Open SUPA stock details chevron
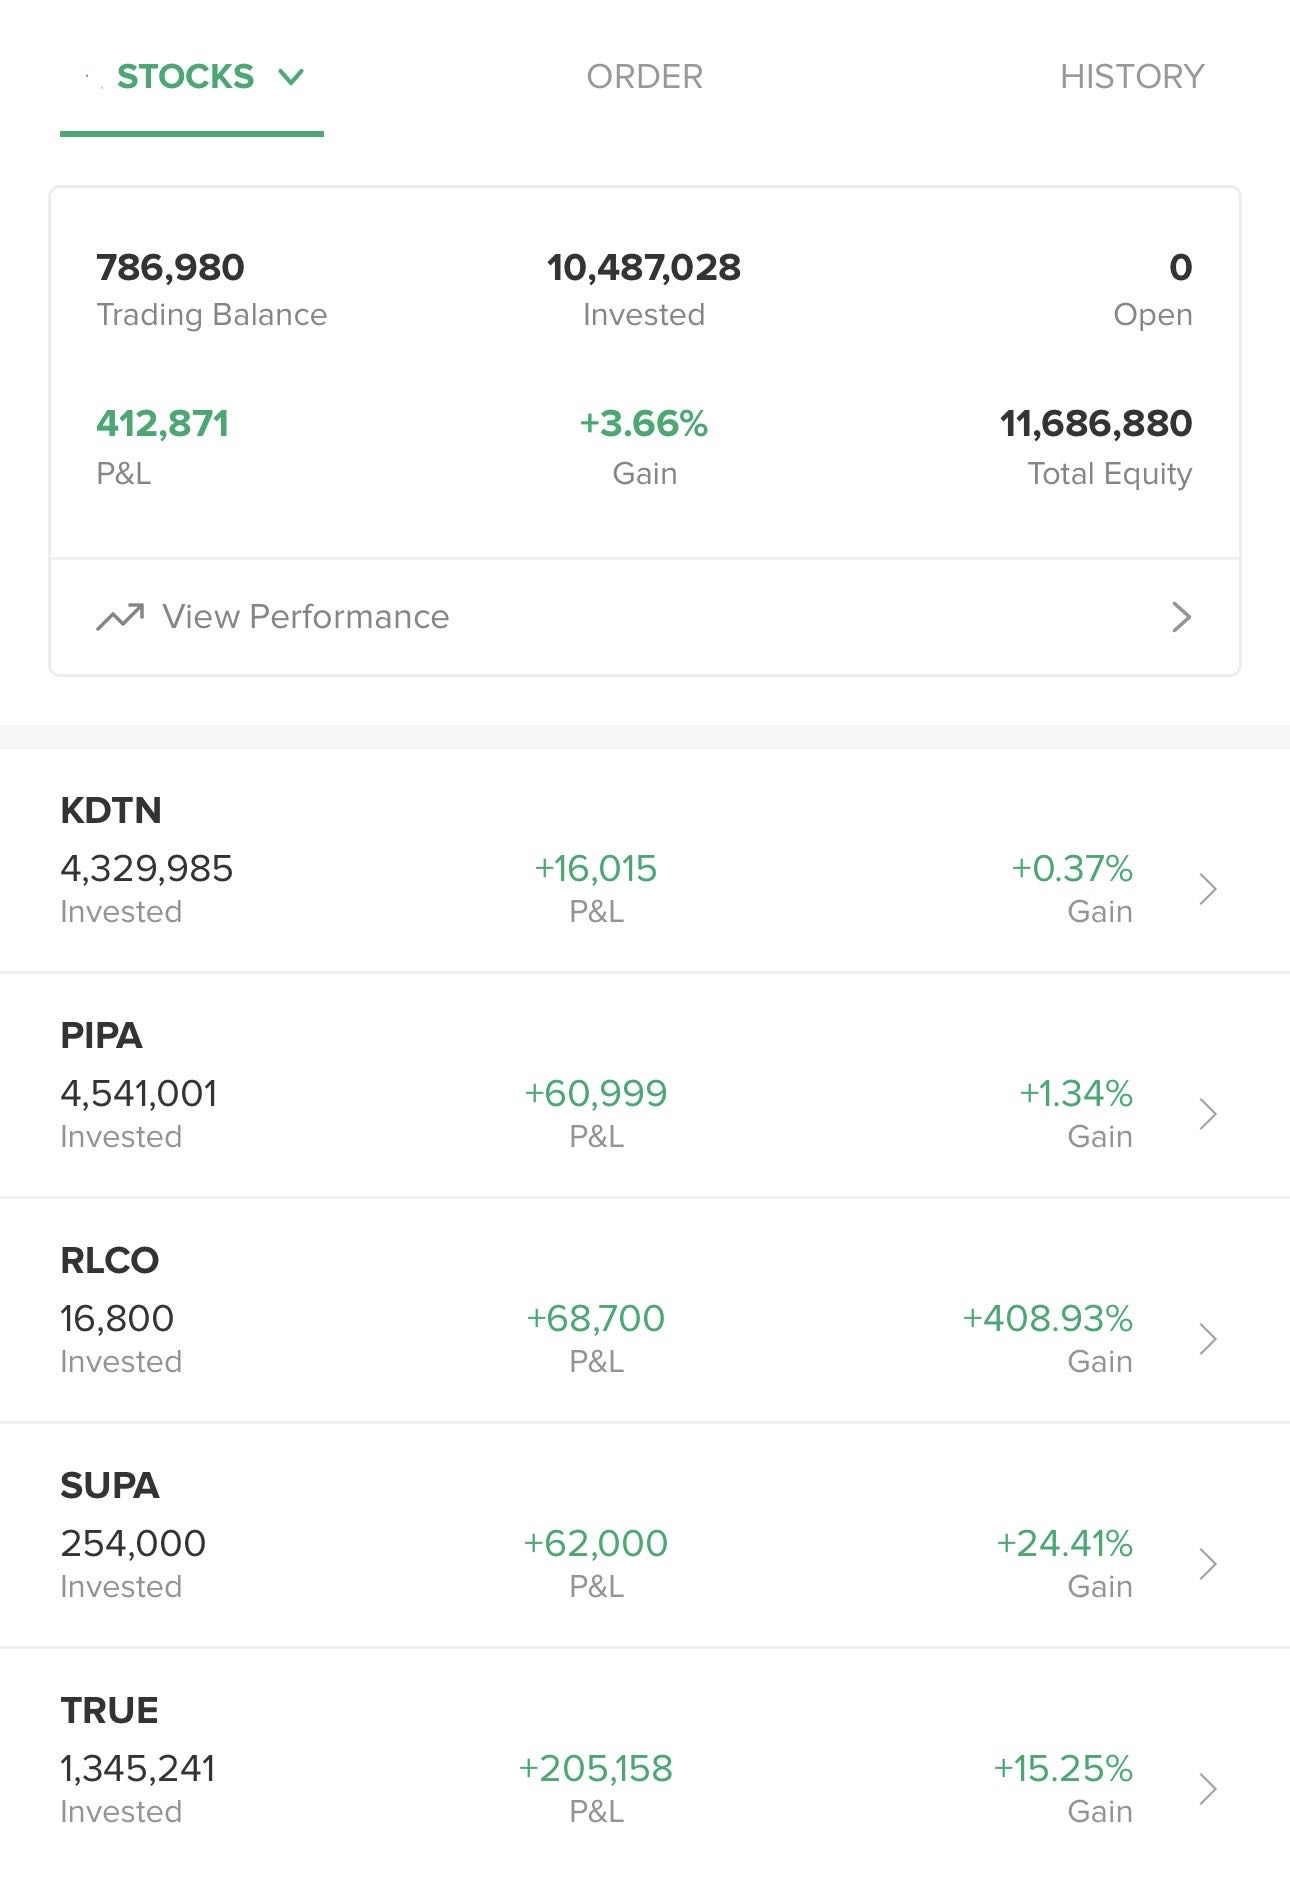This screenshot has width=1290, height=1882. point(1207,1564)
